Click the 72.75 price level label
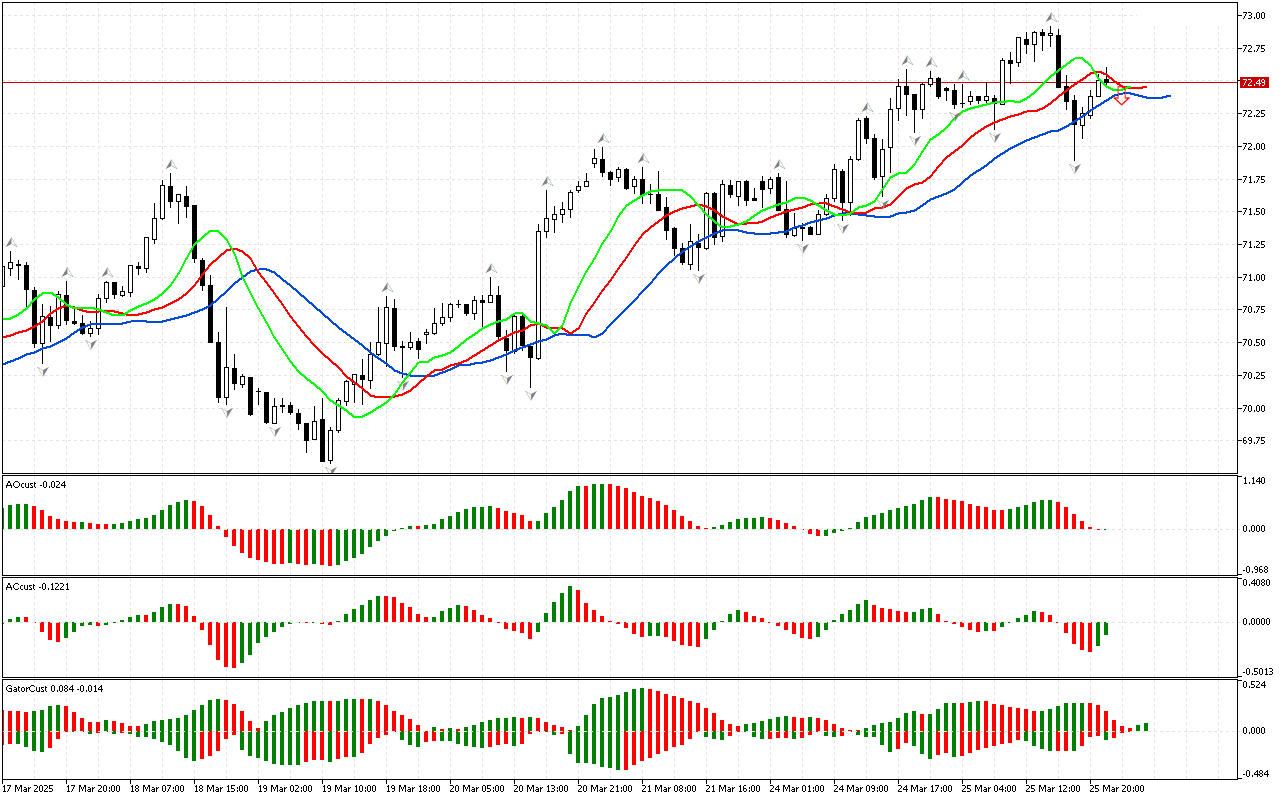Image resolution: width=1280 pixels, height=800 pixels. pos(1254,49)
